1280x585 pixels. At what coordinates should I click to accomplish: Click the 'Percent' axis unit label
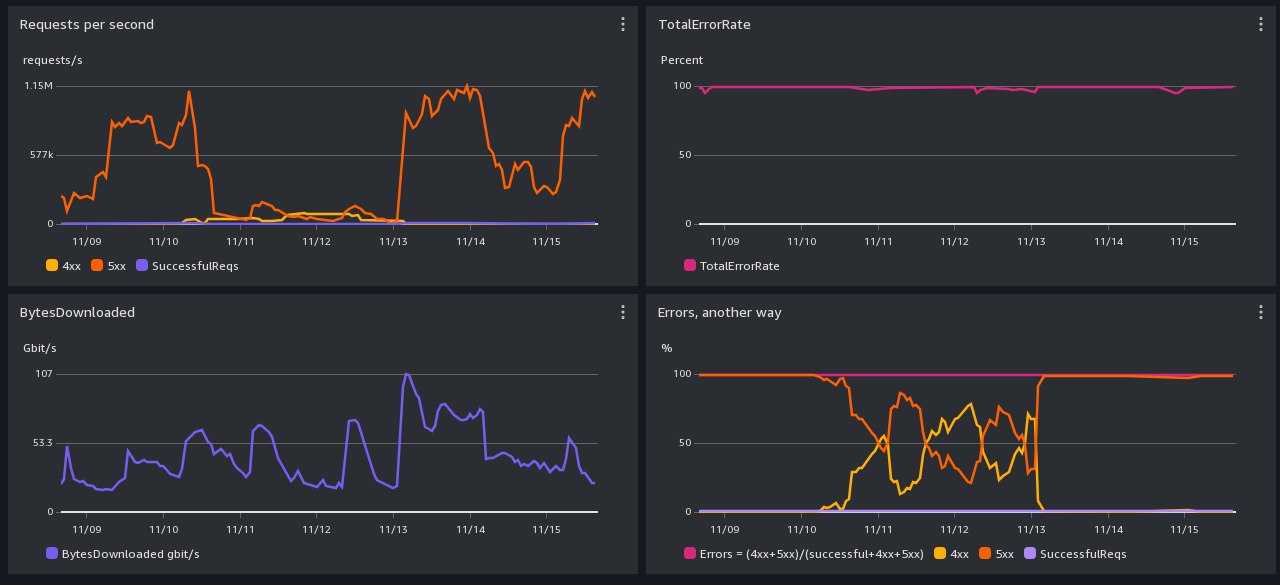click(x=682, y=60)
